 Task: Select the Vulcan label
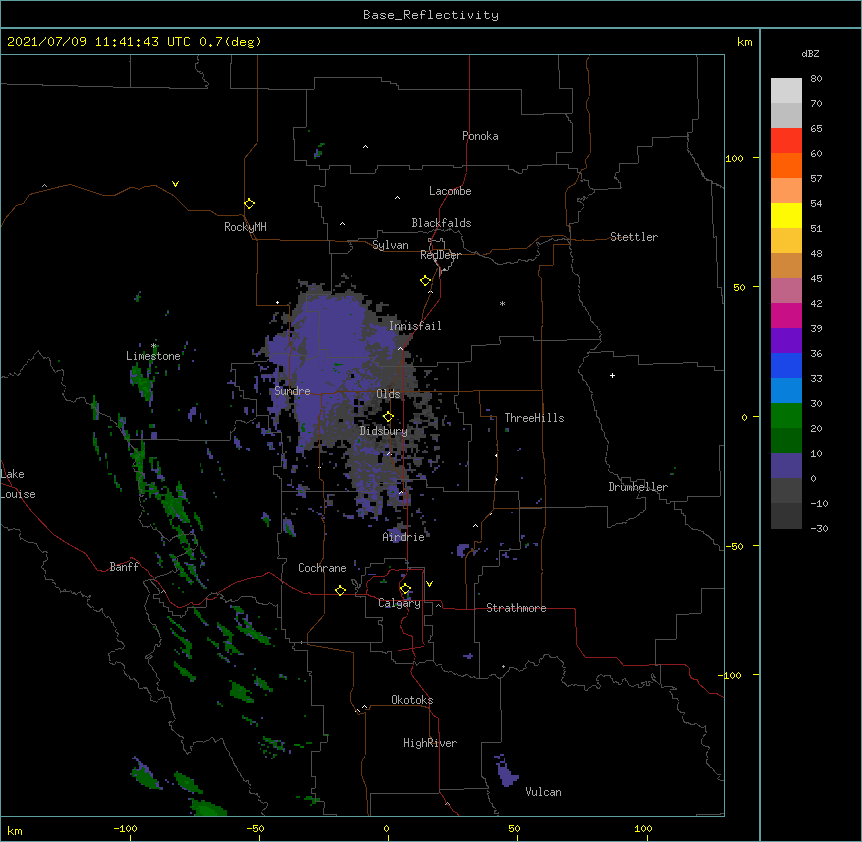point(543,792)
